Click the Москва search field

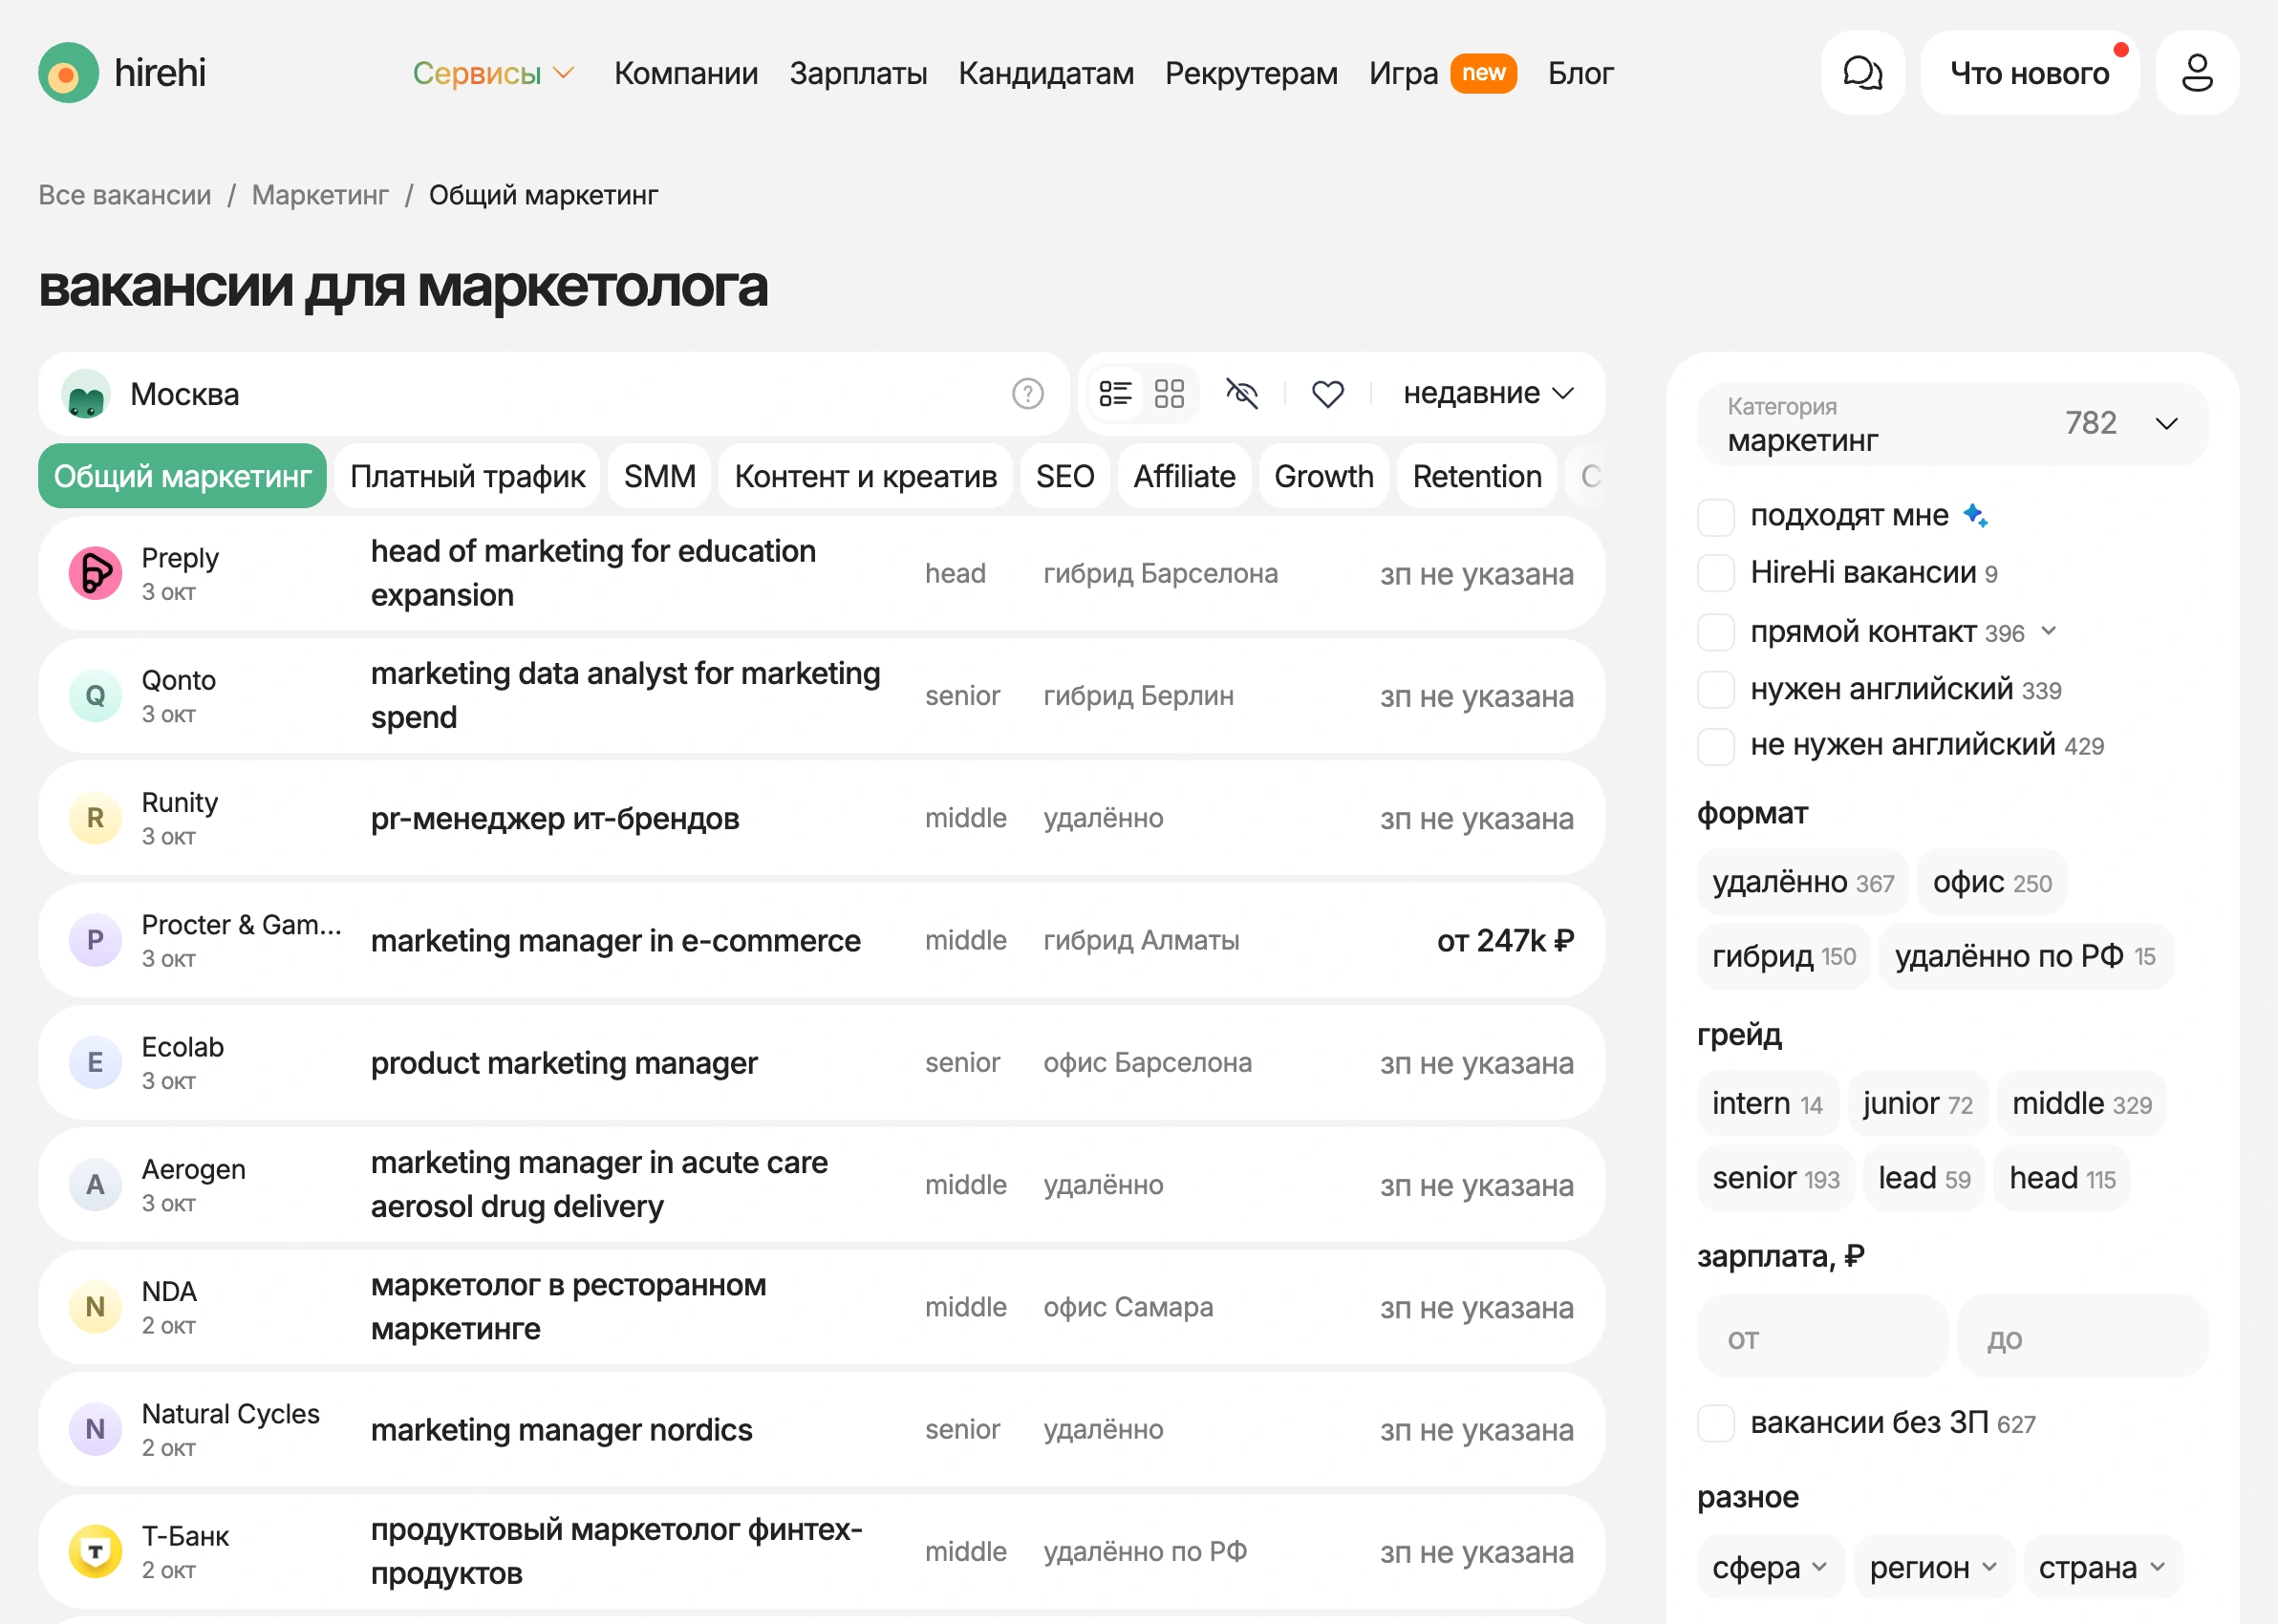click(554, 394)
